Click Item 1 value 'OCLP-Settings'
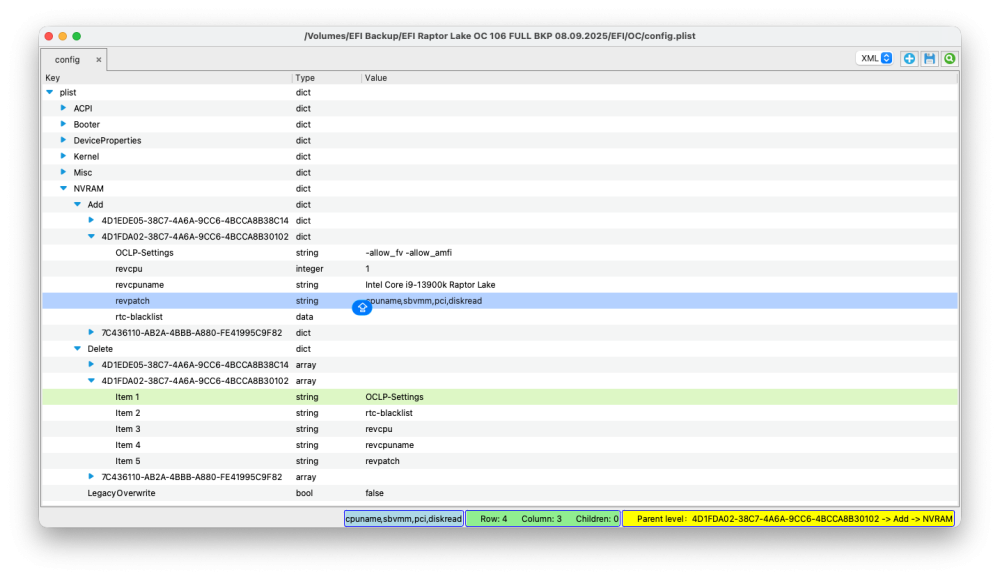The height and width of the screenshot is (579, 1000). [x=394, y=397]
